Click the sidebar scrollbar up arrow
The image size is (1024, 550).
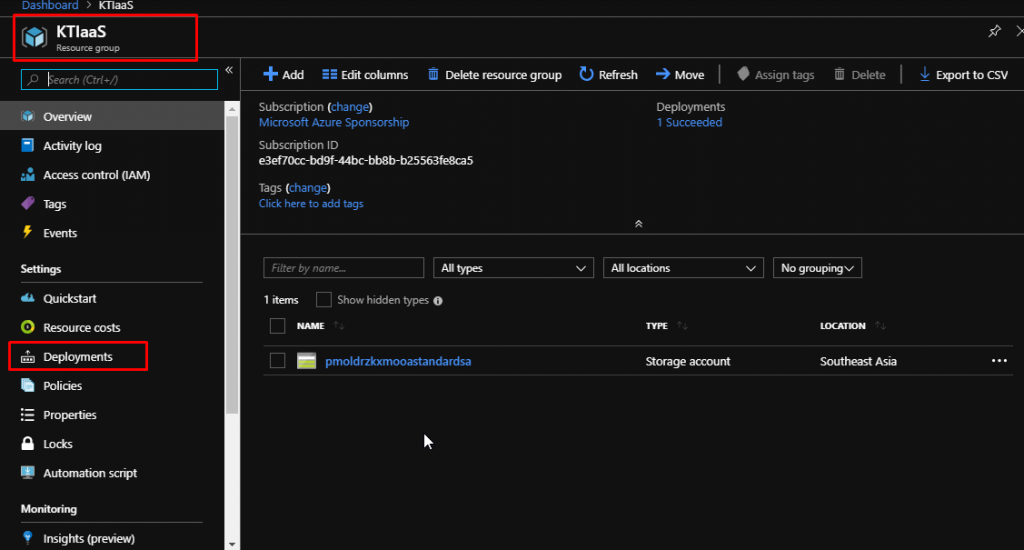[x=232, y=109]
